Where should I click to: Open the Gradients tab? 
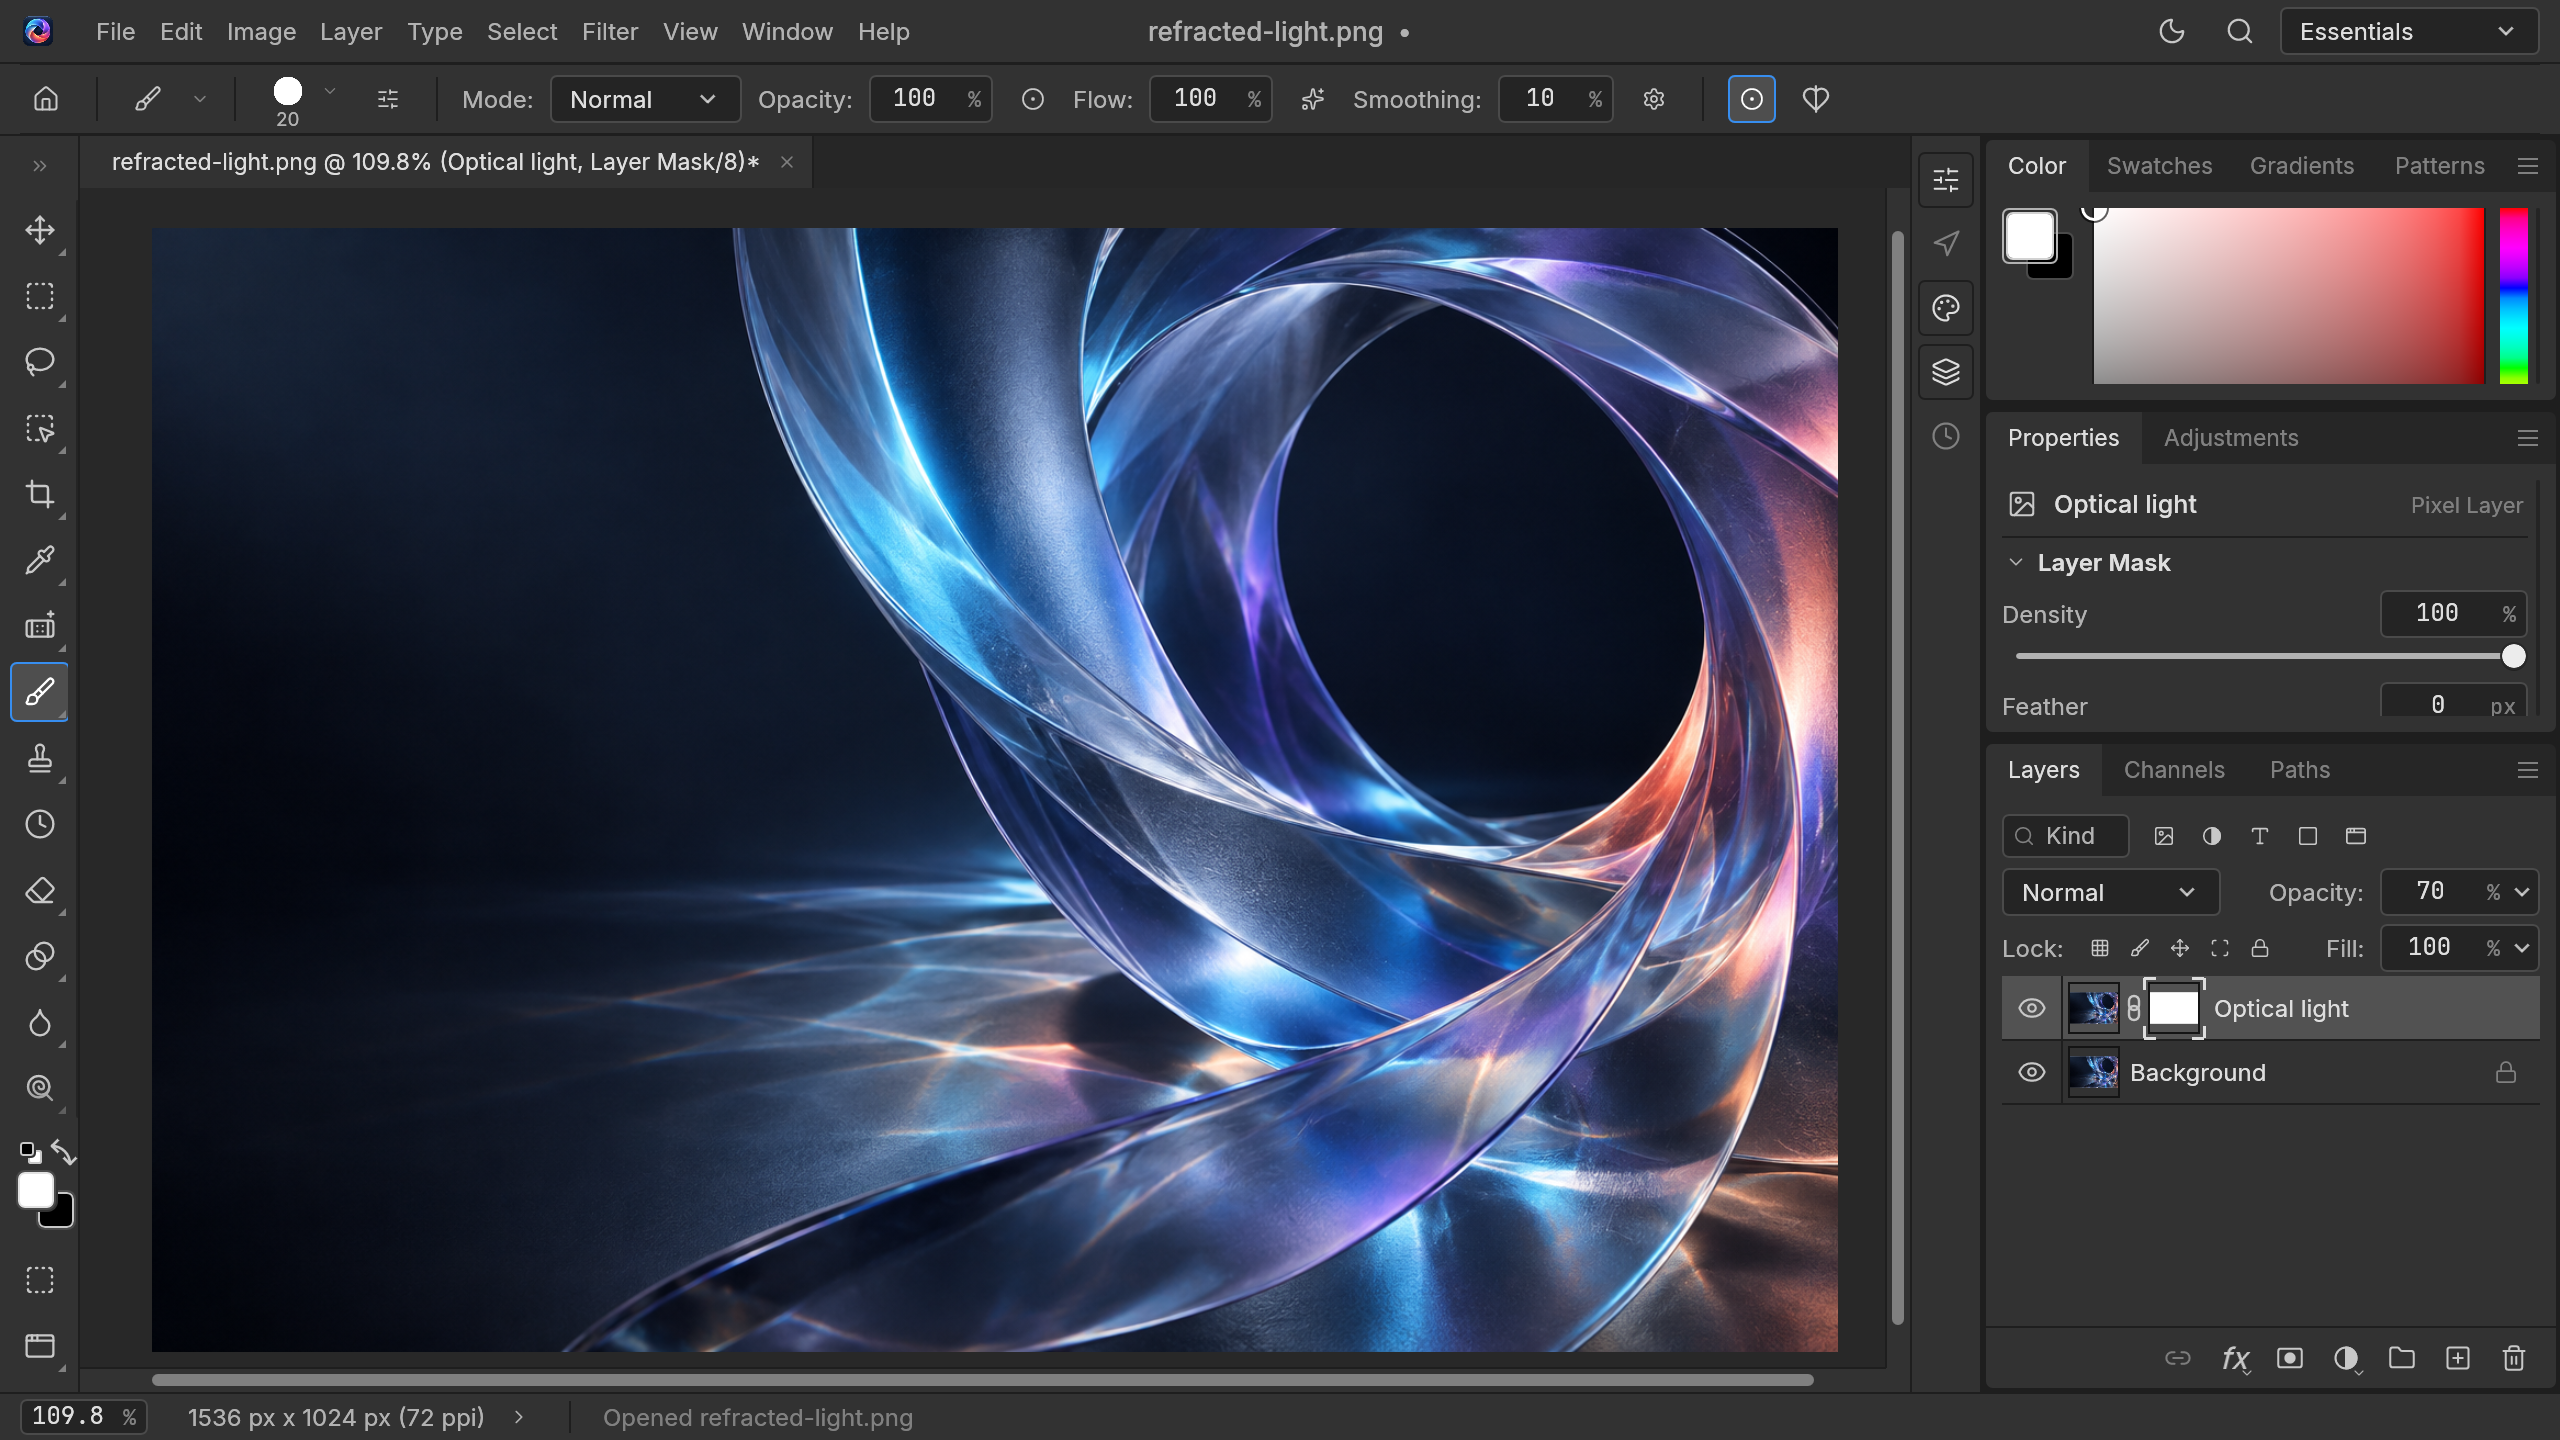coord(2302,166)
